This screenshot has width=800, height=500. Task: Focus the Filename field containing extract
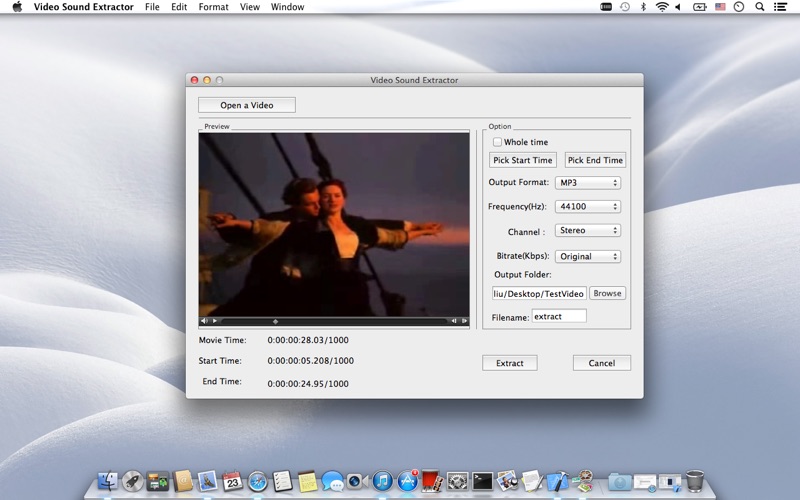(x=559, y=316)
